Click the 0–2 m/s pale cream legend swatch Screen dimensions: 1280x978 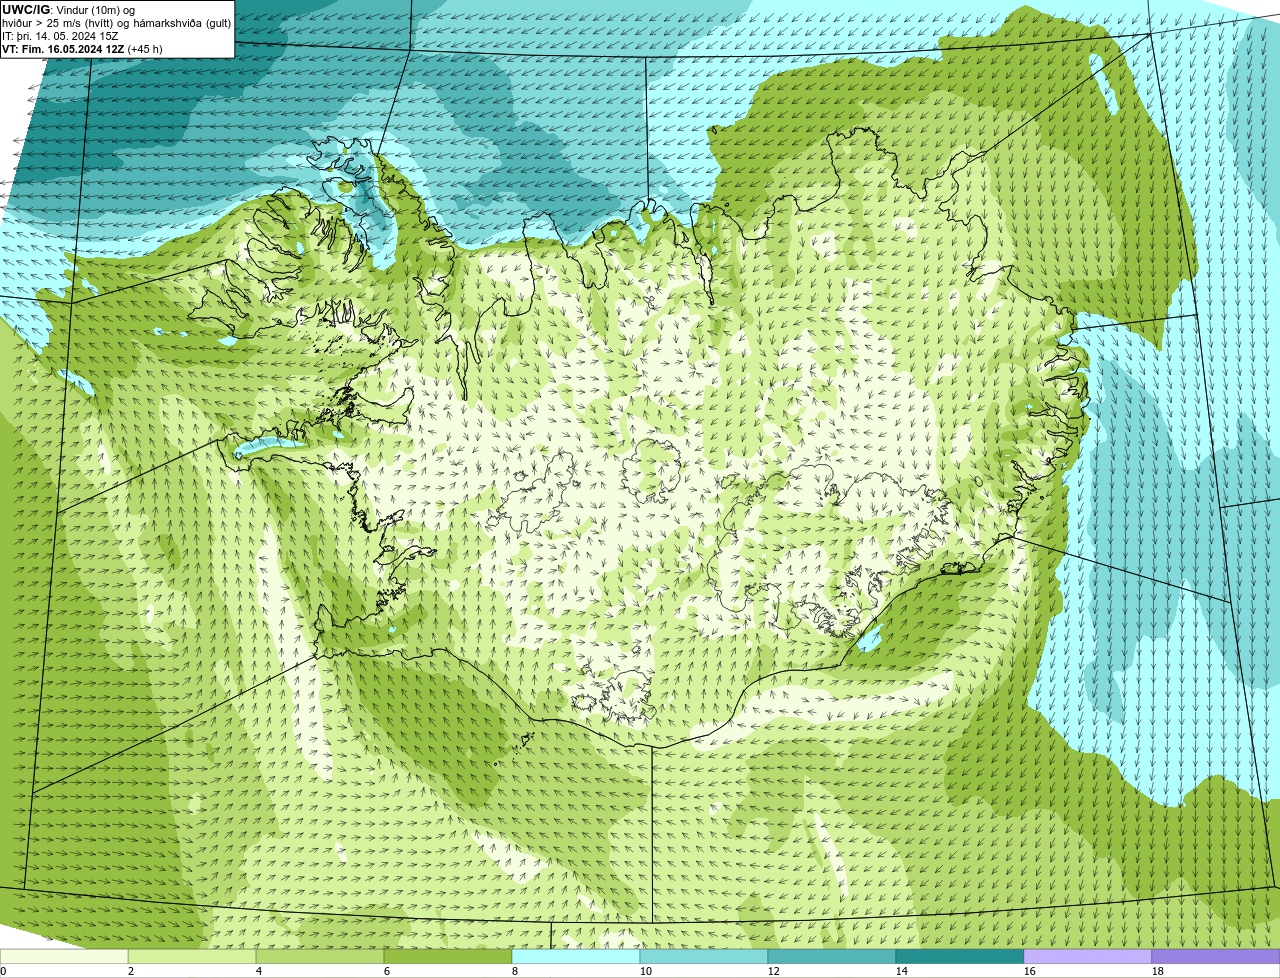64,956
